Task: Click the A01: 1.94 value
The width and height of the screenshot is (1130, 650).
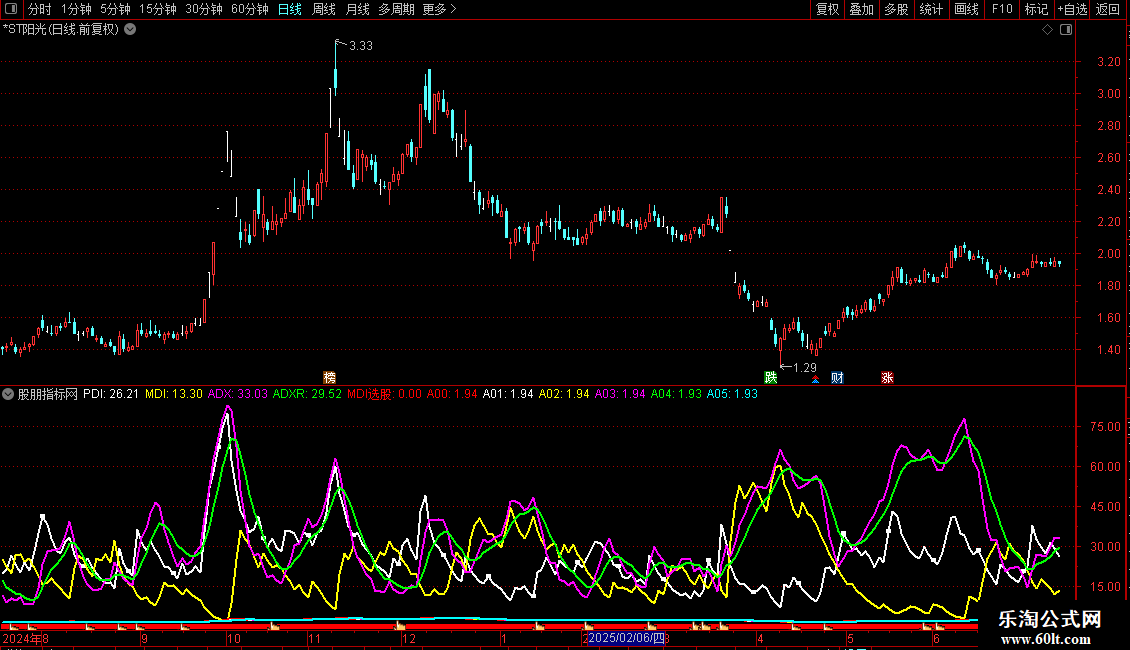Action: tap(508, 394)
